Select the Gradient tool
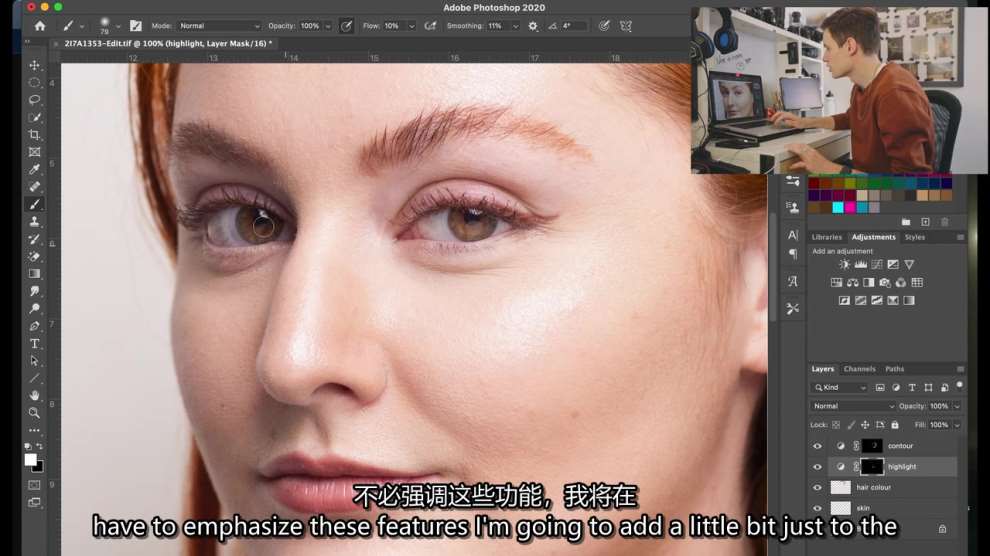The image size is (990, 556). [x=34, y=274]
